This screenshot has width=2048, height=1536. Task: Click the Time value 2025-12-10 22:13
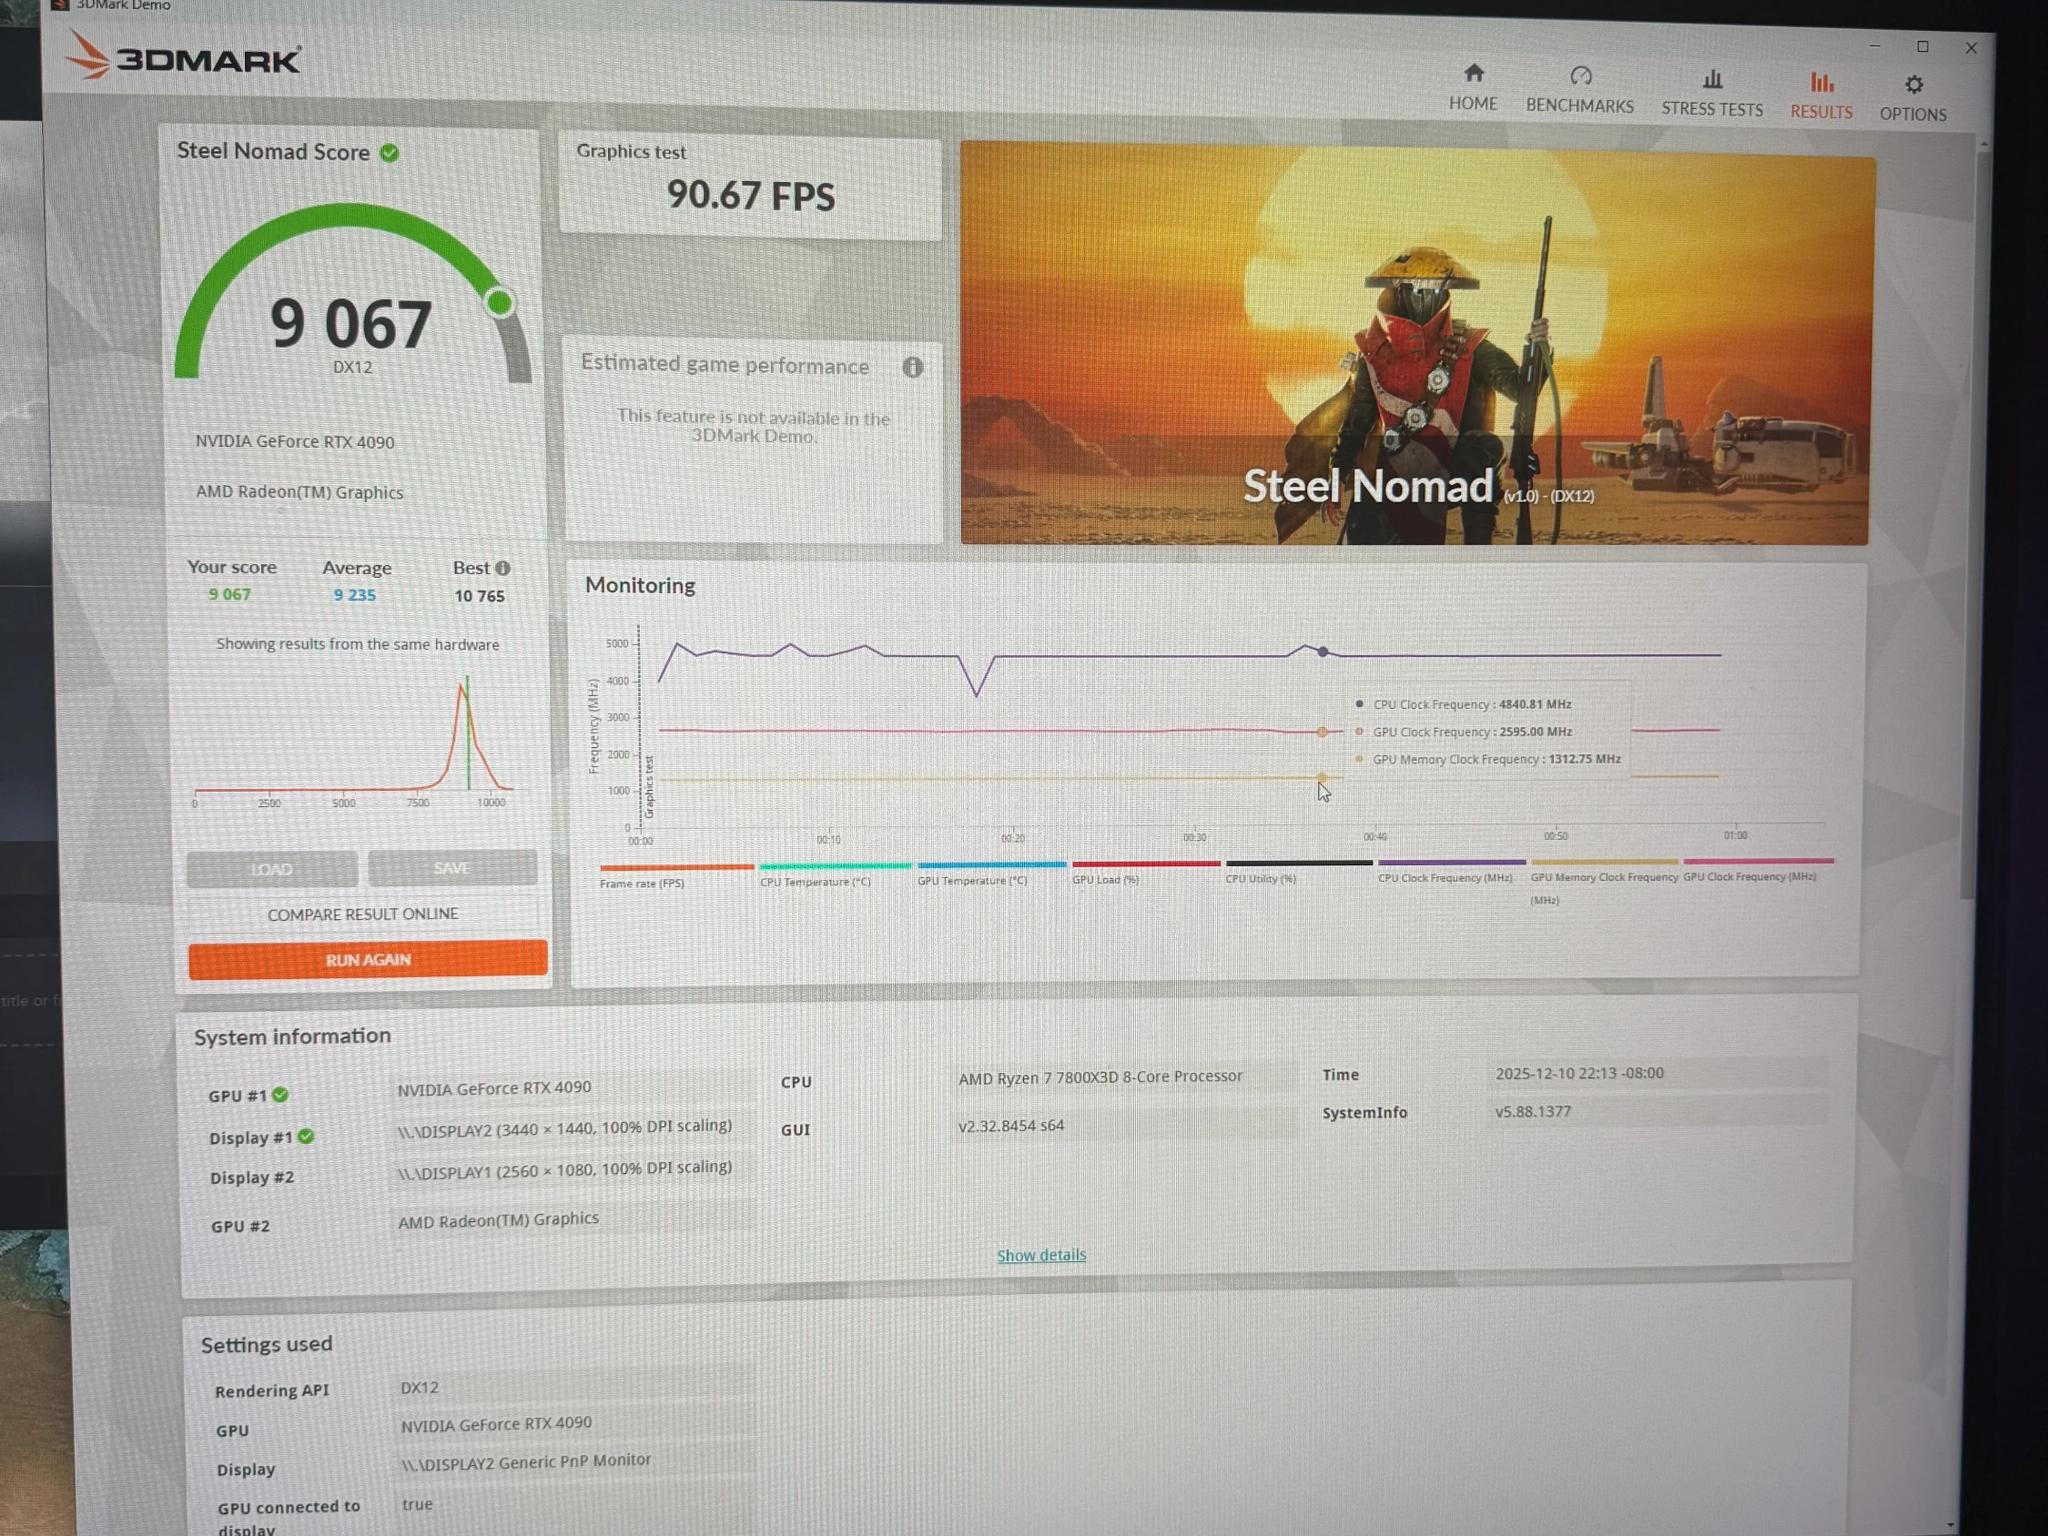1579,1073
